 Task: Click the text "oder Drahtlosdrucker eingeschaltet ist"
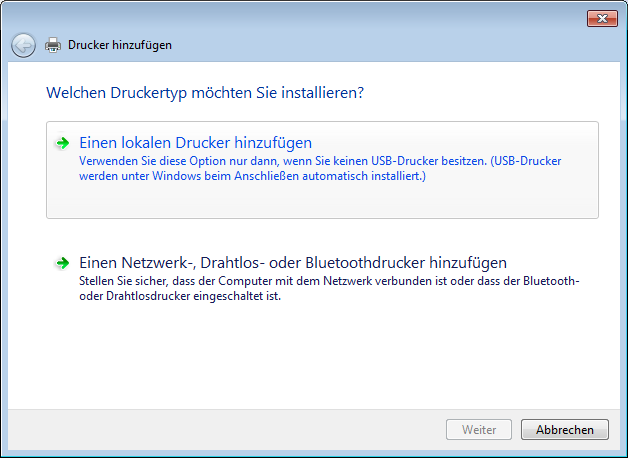point(180,297)
